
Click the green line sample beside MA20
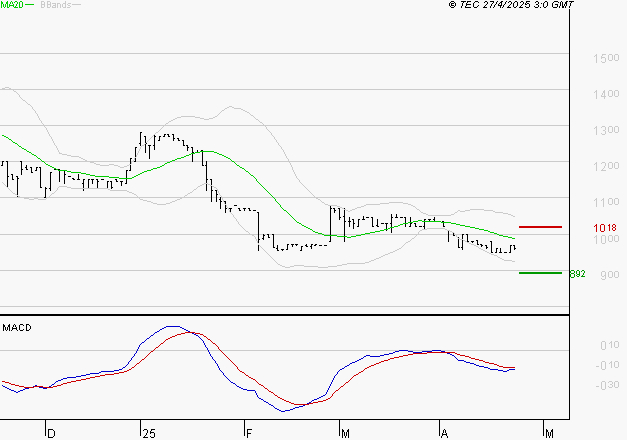30,5
